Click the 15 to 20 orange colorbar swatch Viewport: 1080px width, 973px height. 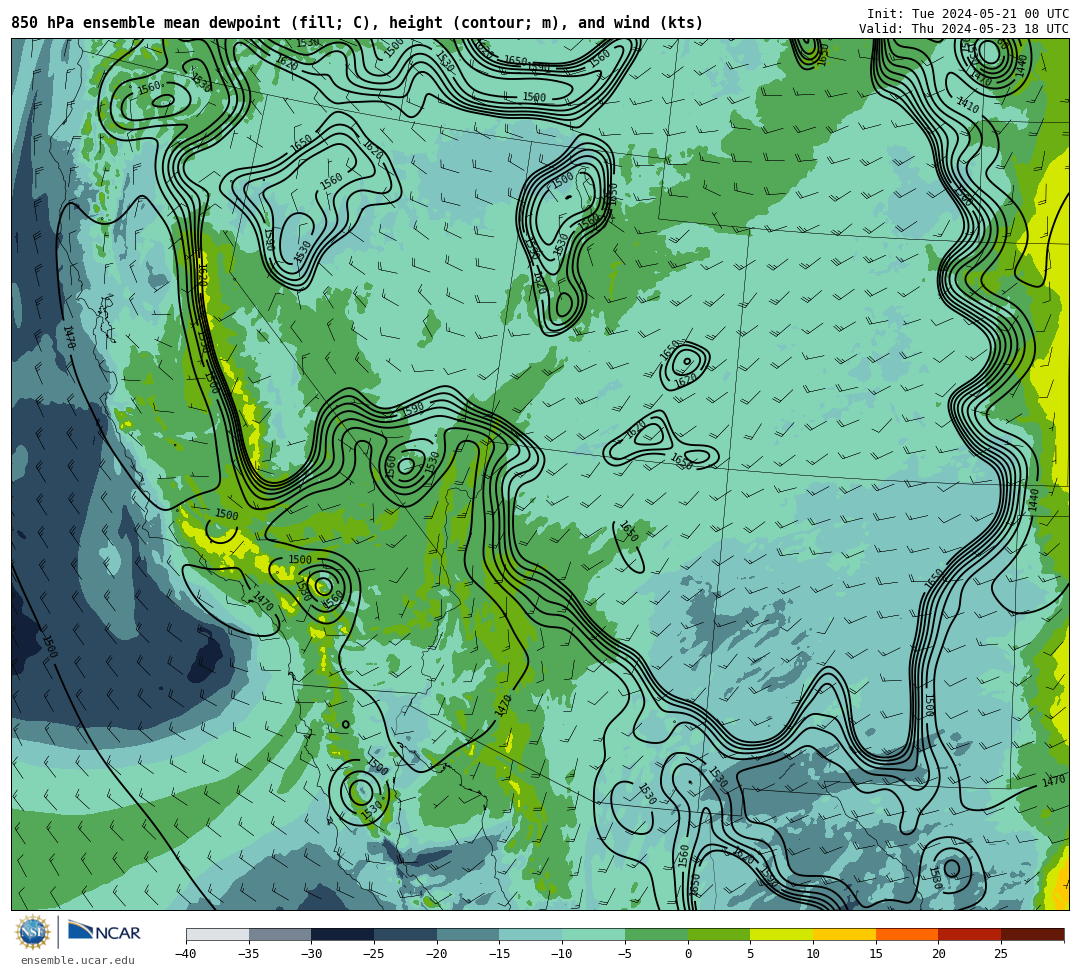[x=907, y=934]
